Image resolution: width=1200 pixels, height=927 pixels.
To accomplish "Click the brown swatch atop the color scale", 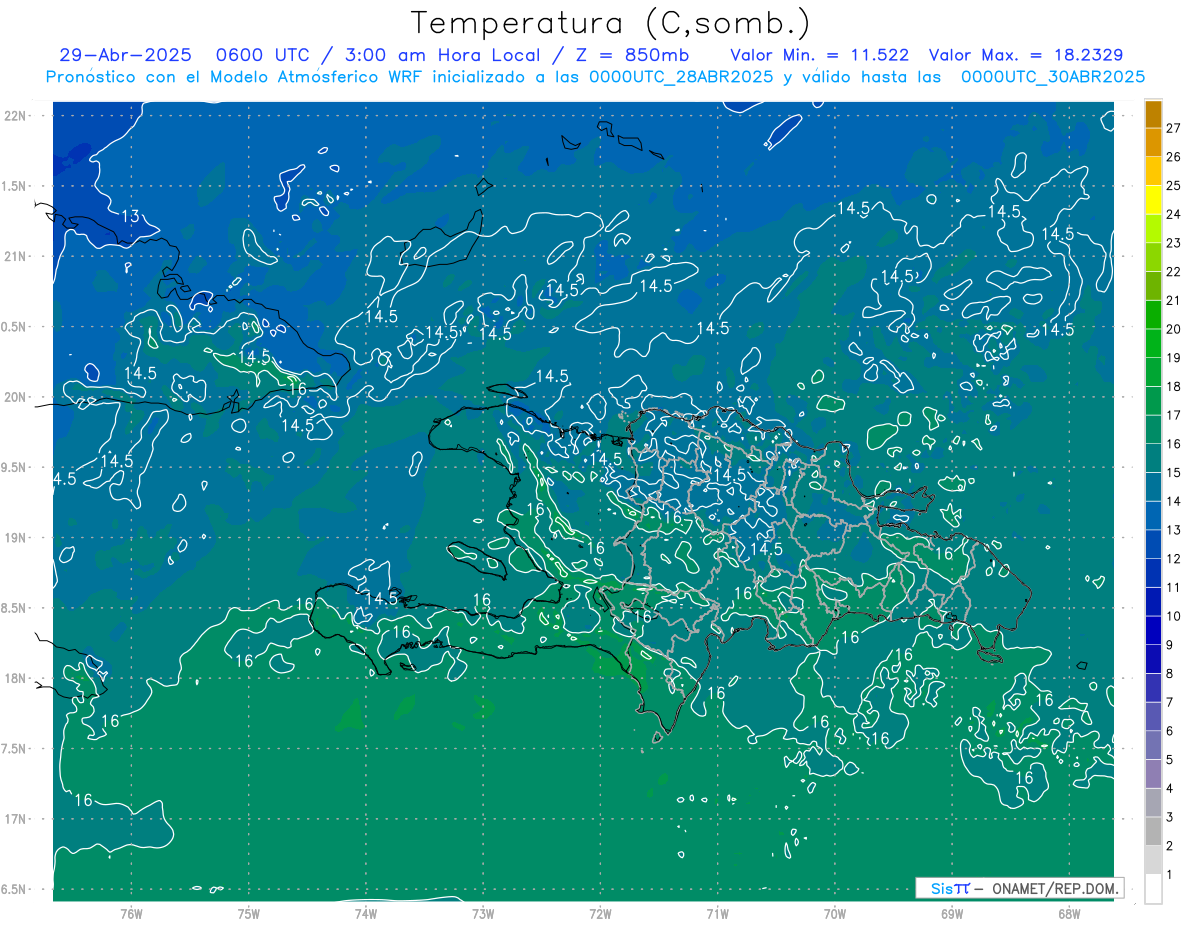I will pyautogui.click(x=1154, y=114).
